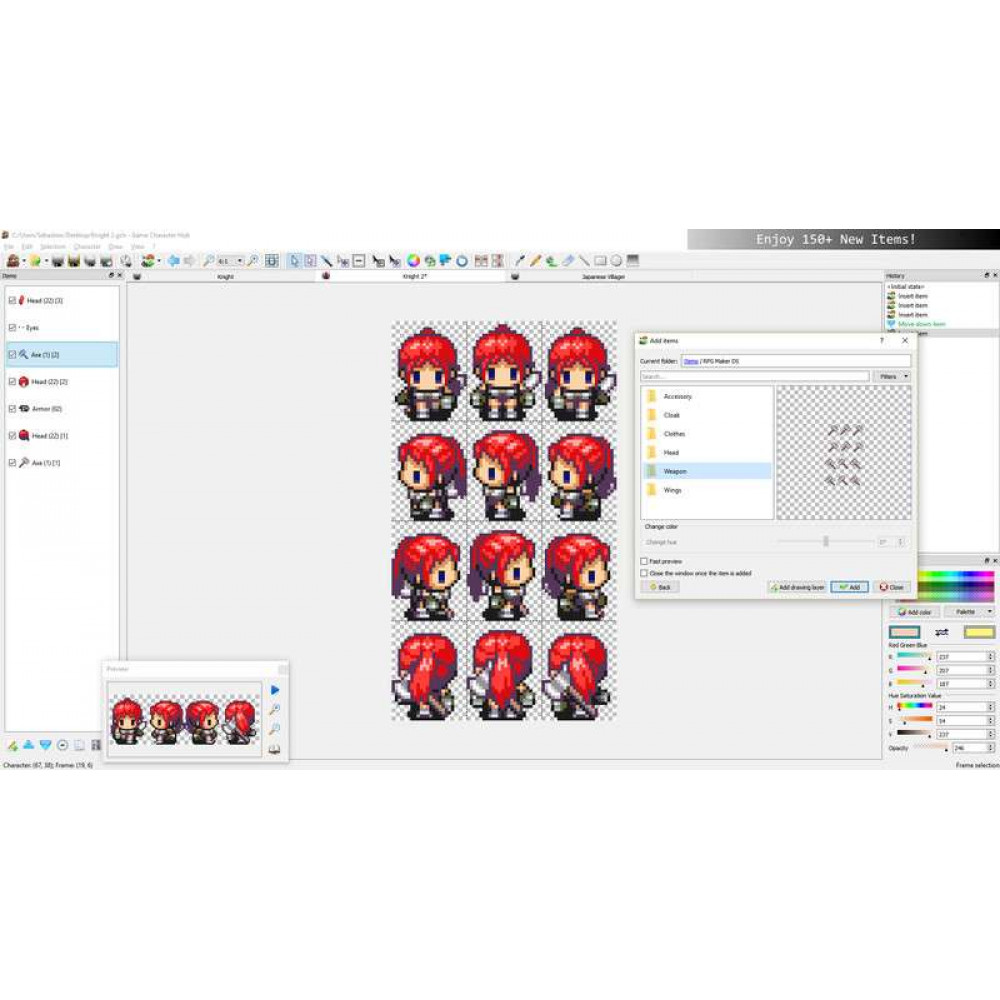Select the arrow selection tool

(x=294, y=261)
